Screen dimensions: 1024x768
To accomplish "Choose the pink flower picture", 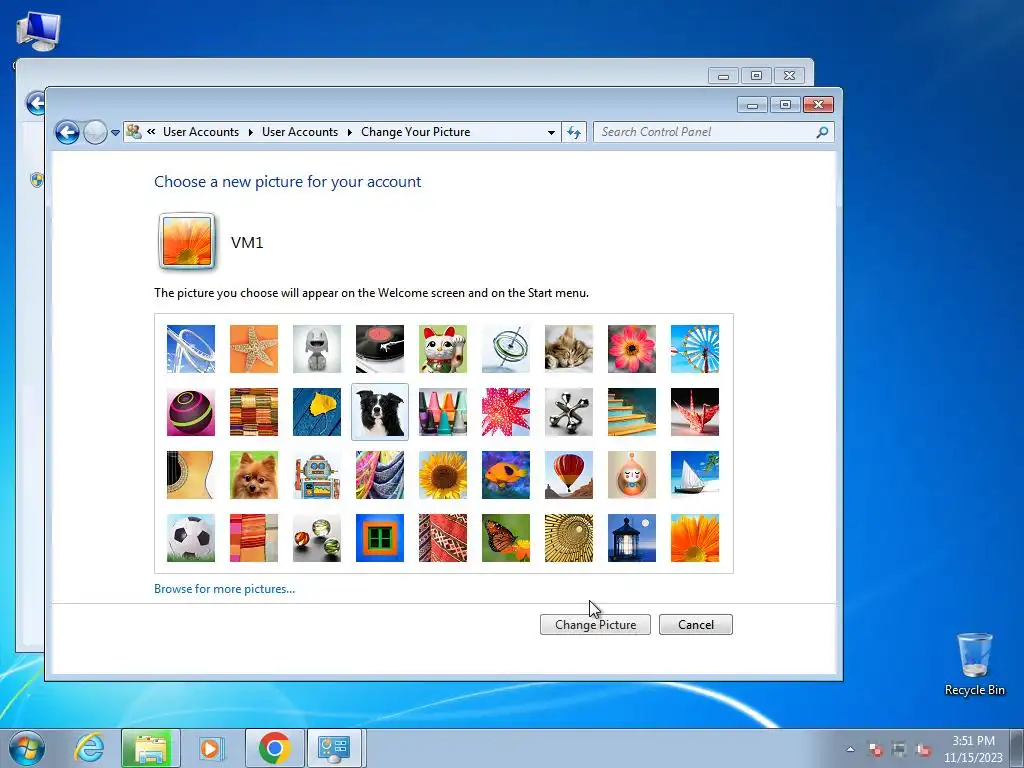I will coord(632,349).
